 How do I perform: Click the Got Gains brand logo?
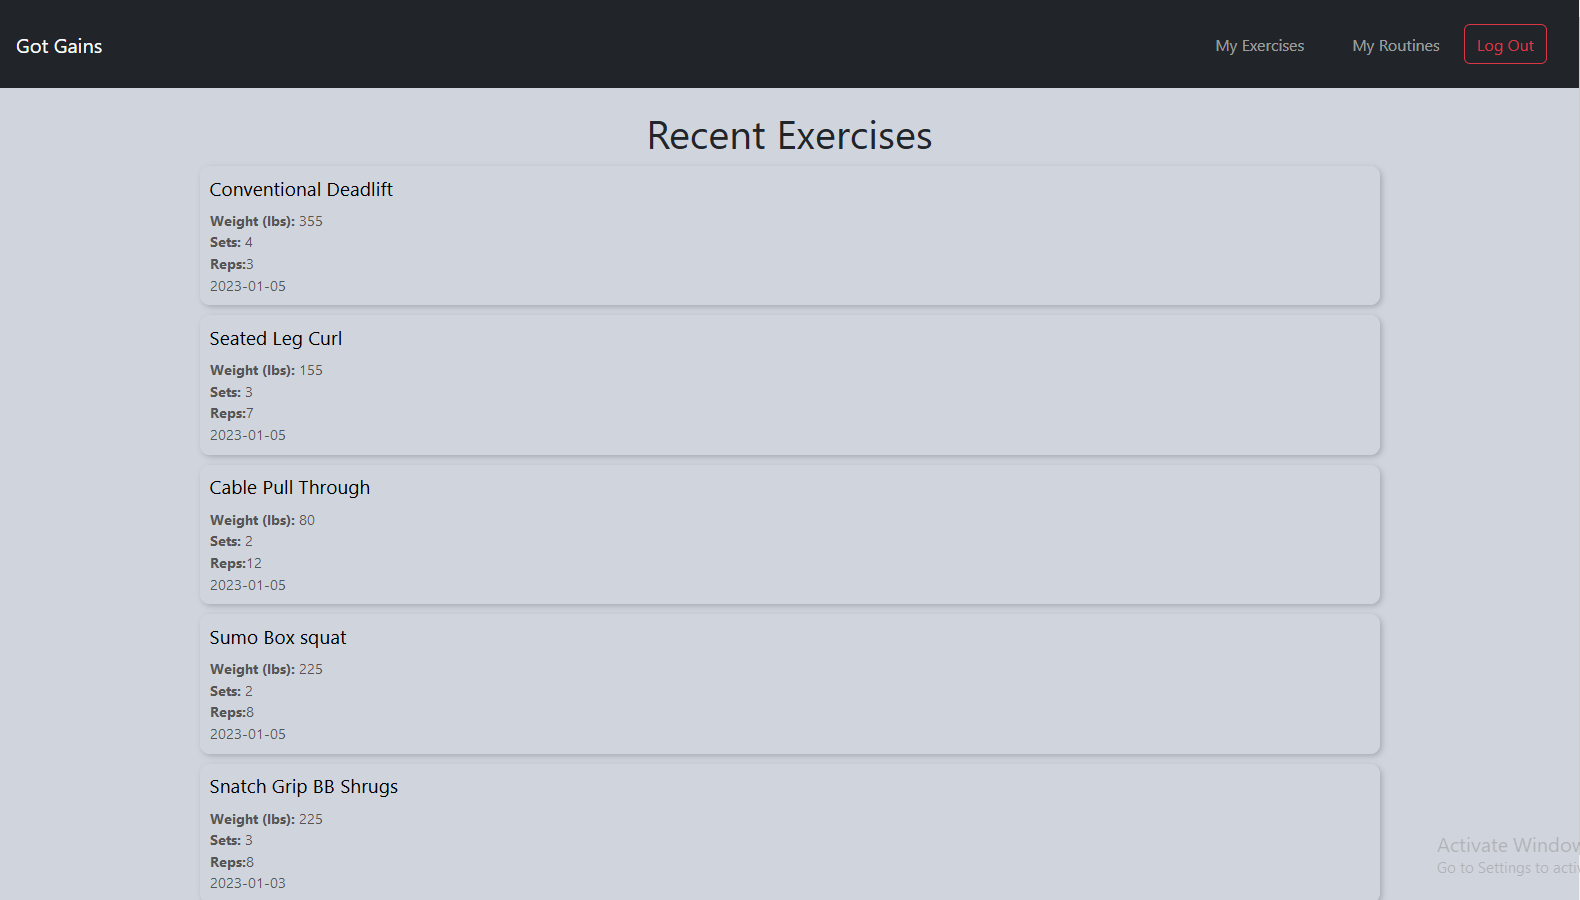59,46
